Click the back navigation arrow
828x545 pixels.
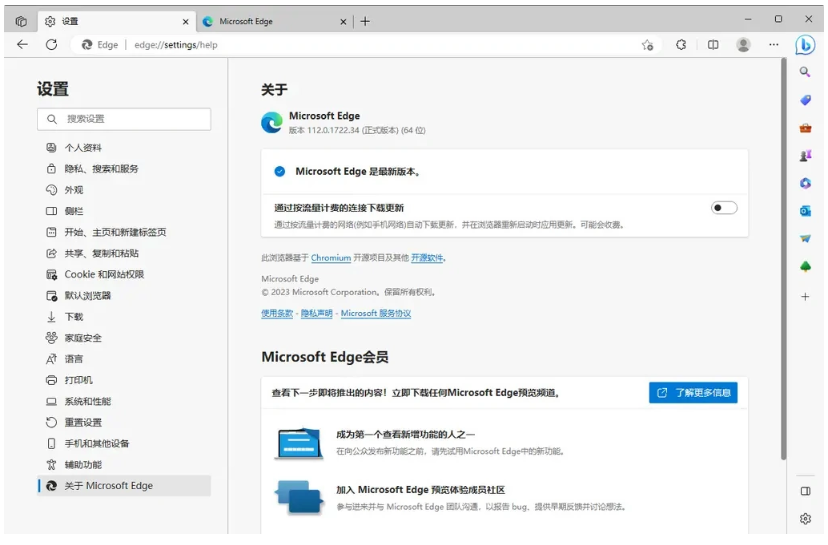(22, 45)
